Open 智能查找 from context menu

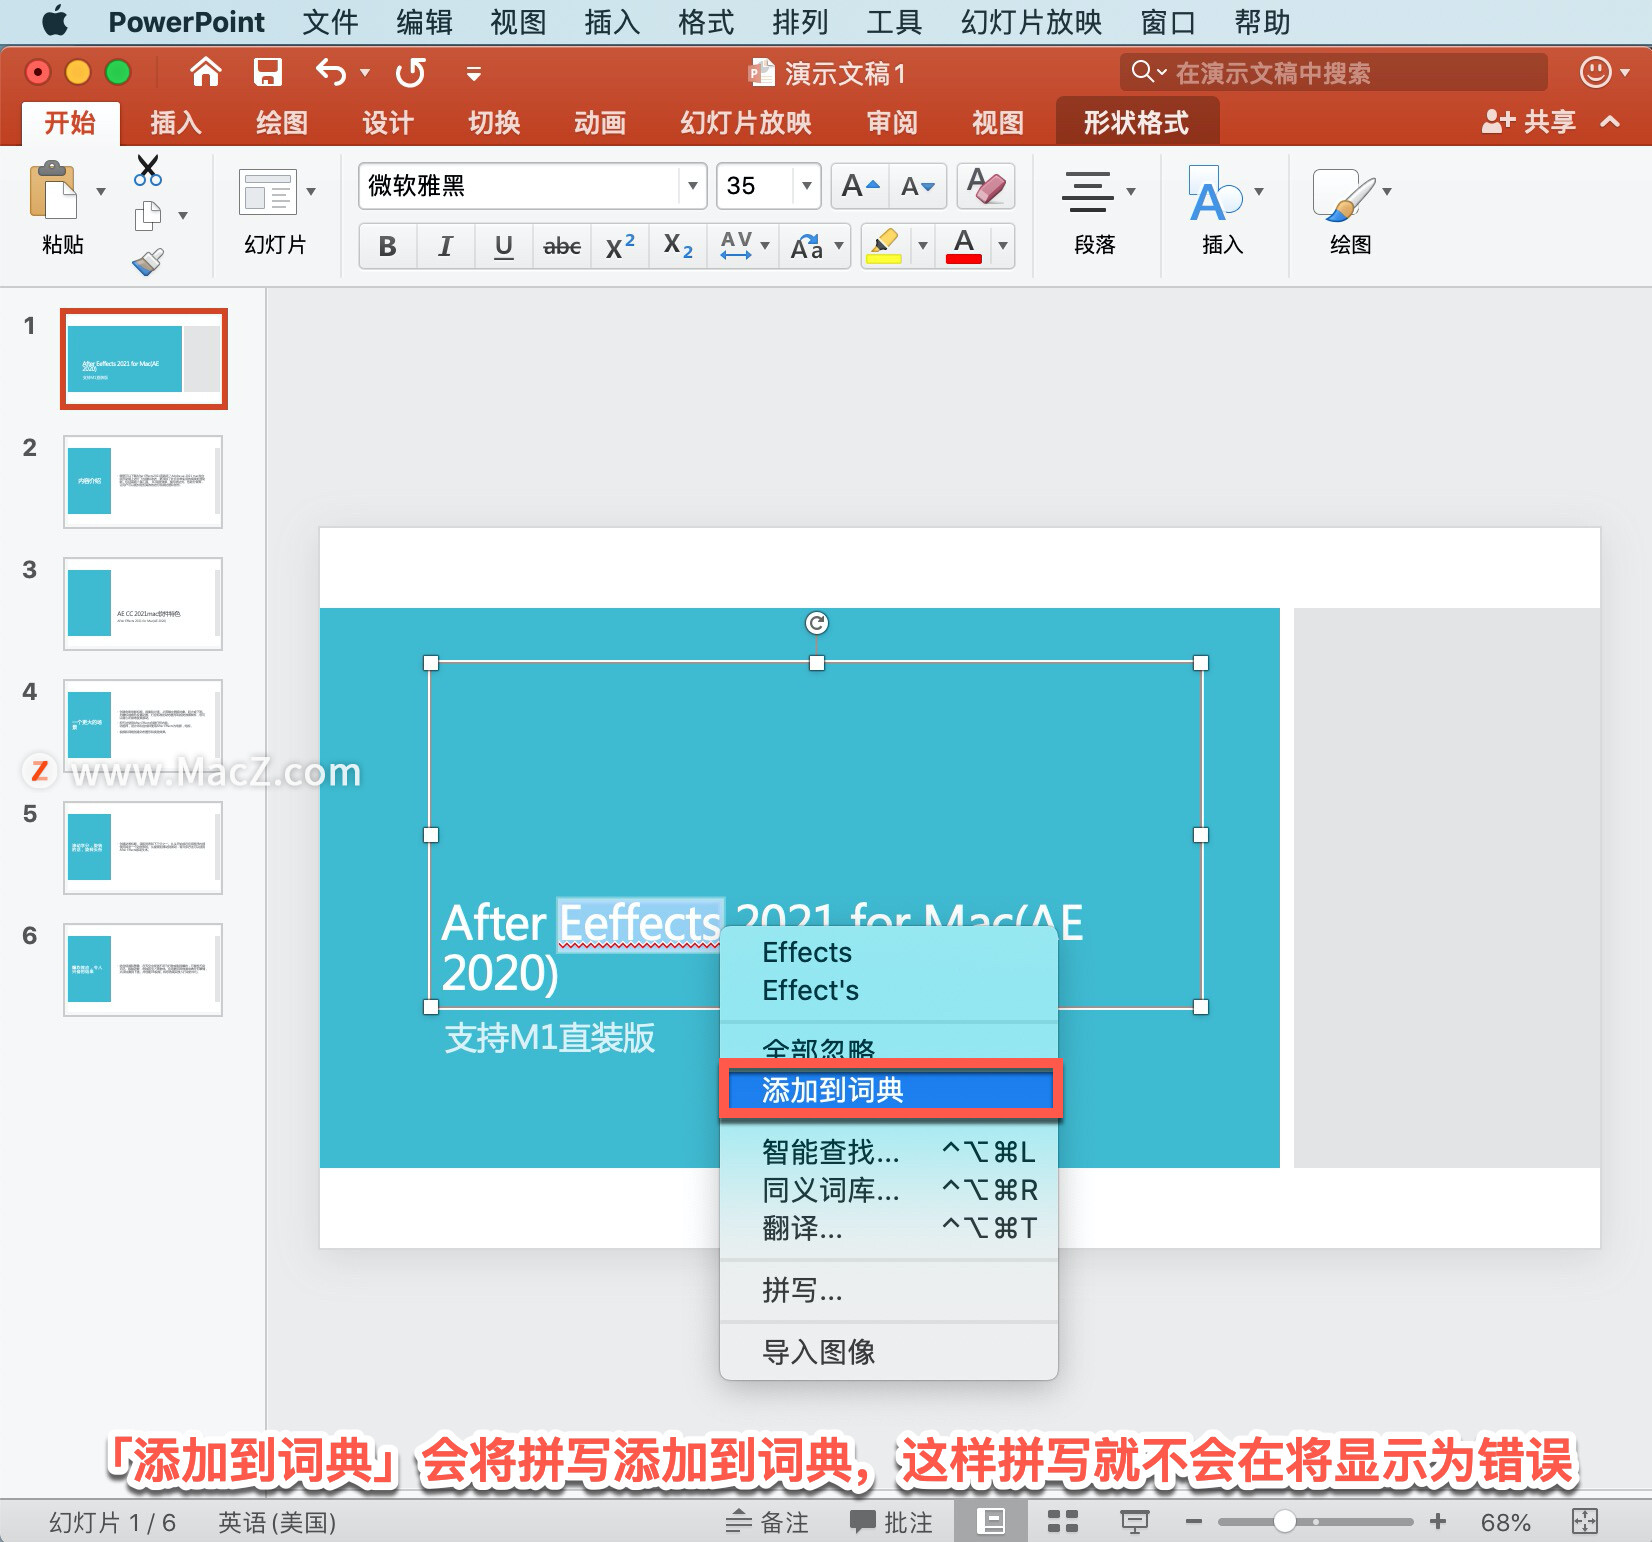(888, 1152)
